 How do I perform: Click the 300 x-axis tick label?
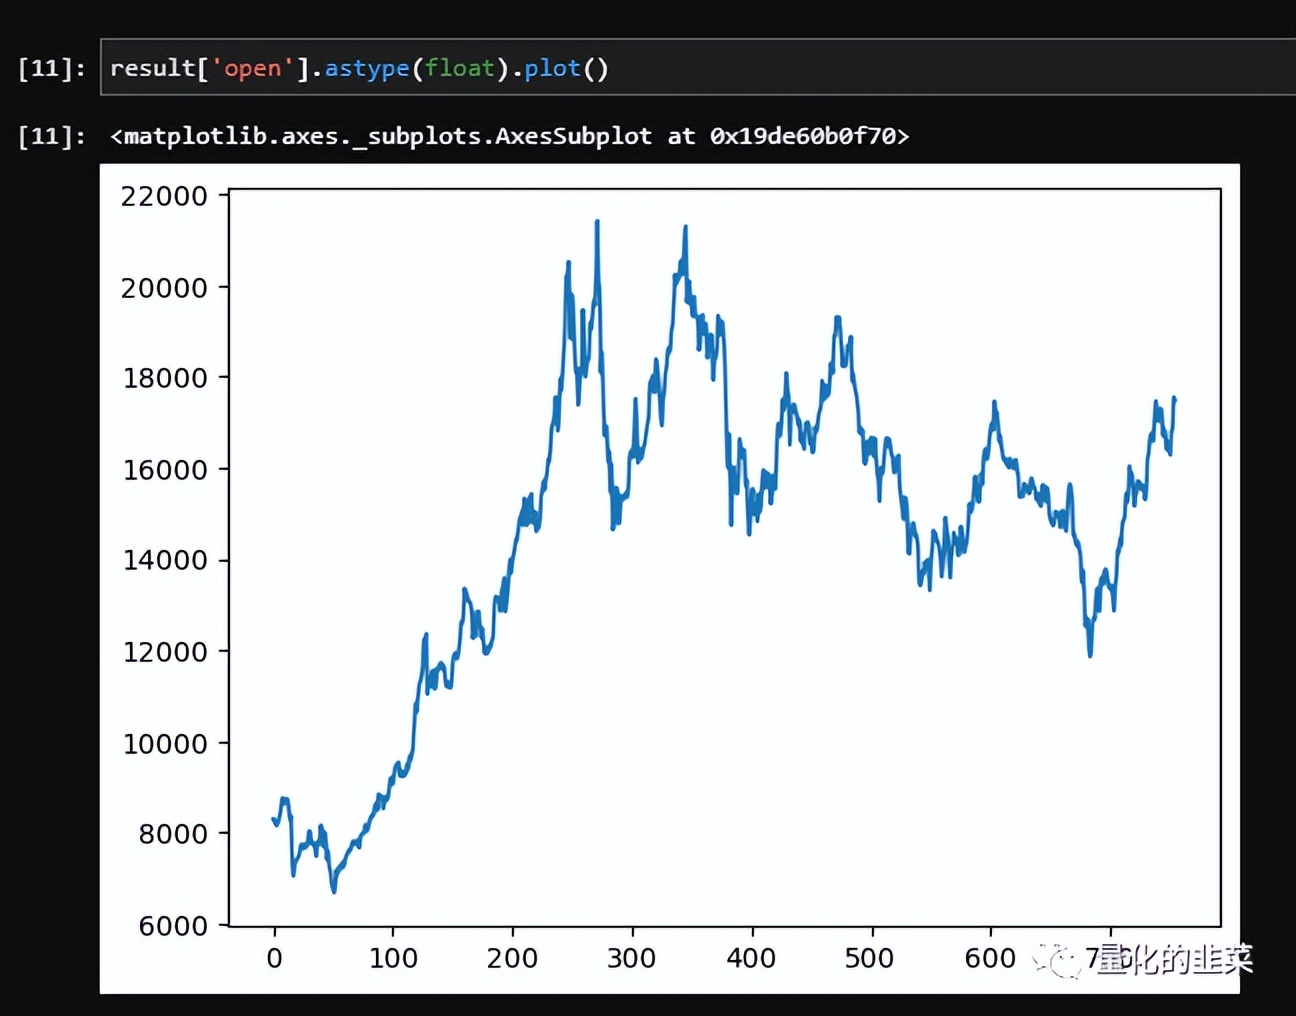point(631,958)
